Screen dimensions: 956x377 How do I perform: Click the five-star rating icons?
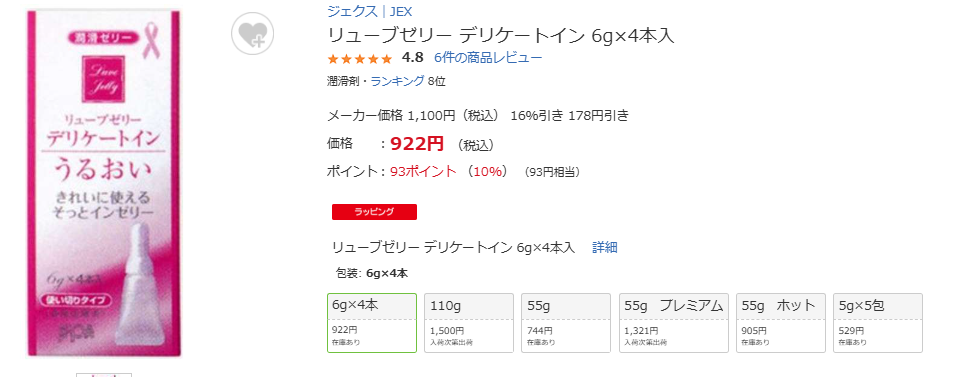[360, 59]
